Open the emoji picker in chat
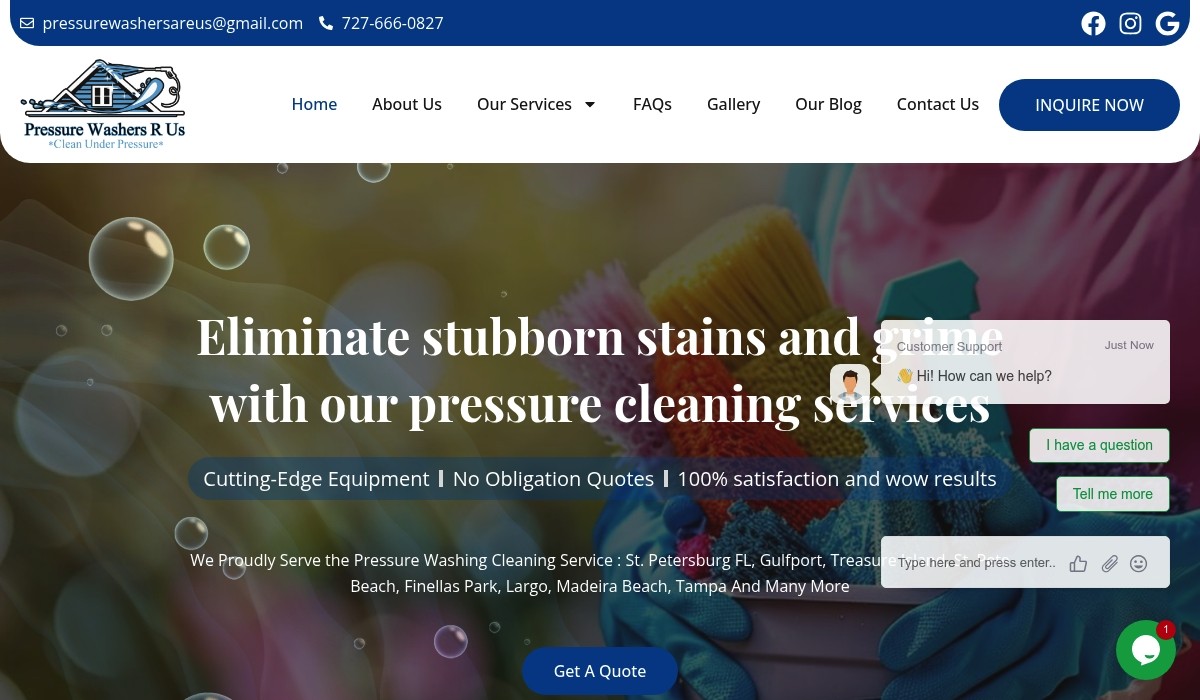This screenshot has height=700, width=1200. click(1138, 564)
